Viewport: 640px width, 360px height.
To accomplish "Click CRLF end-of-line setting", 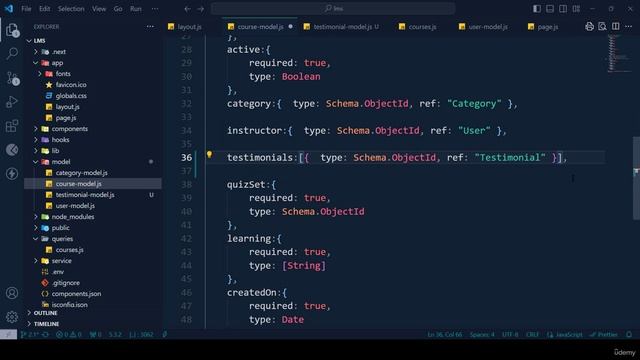I will tap(532, 335).
